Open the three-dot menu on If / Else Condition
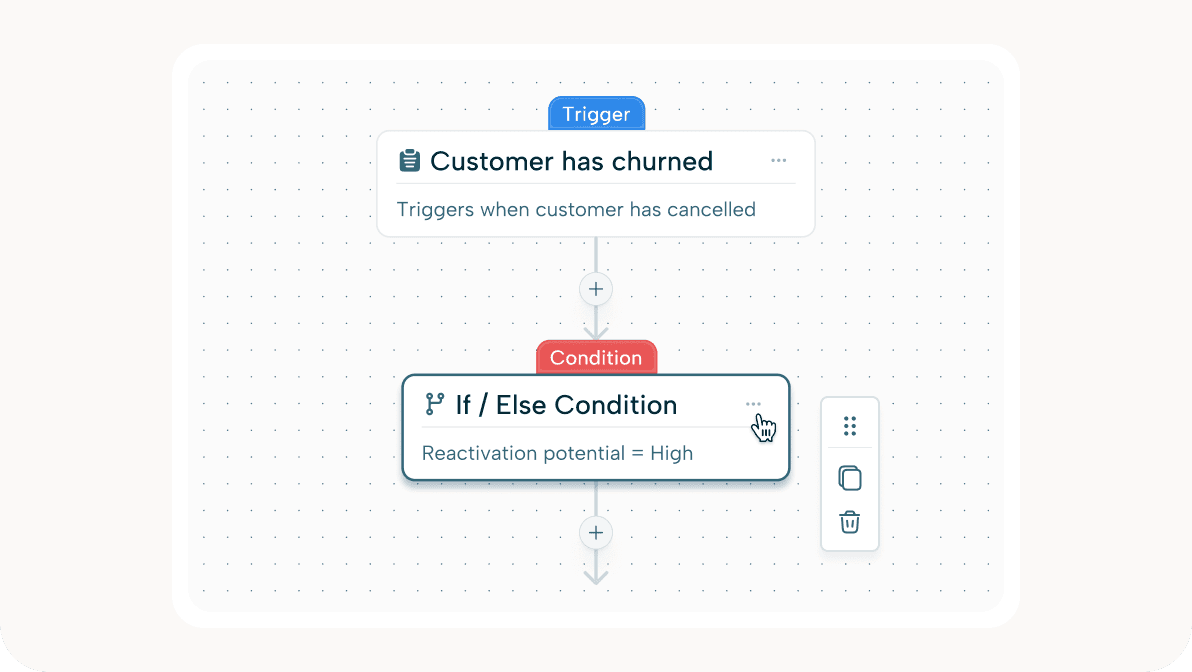The image size is (1192, 672). pyautogui.click(x=753, y=404)
